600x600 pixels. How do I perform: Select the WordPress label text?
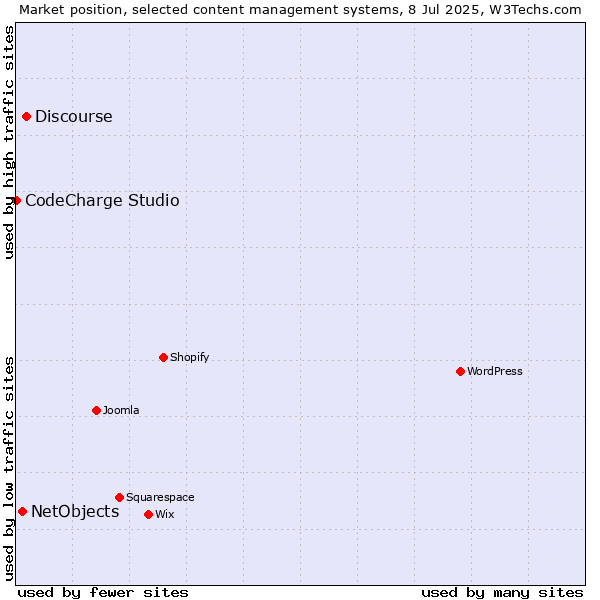pos(494,371)
